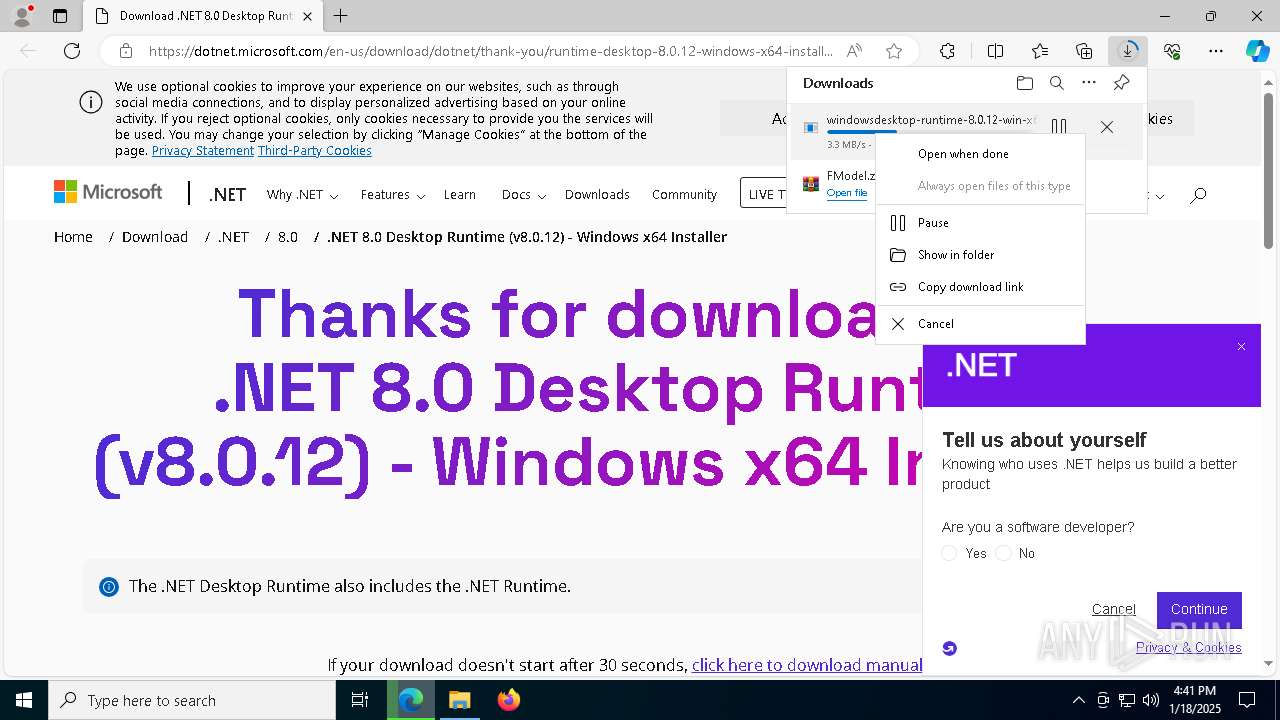This screenshot has height=720, width=1280.
Task: Show hidden system tray icons
Action: click(x=1078, y=700)
